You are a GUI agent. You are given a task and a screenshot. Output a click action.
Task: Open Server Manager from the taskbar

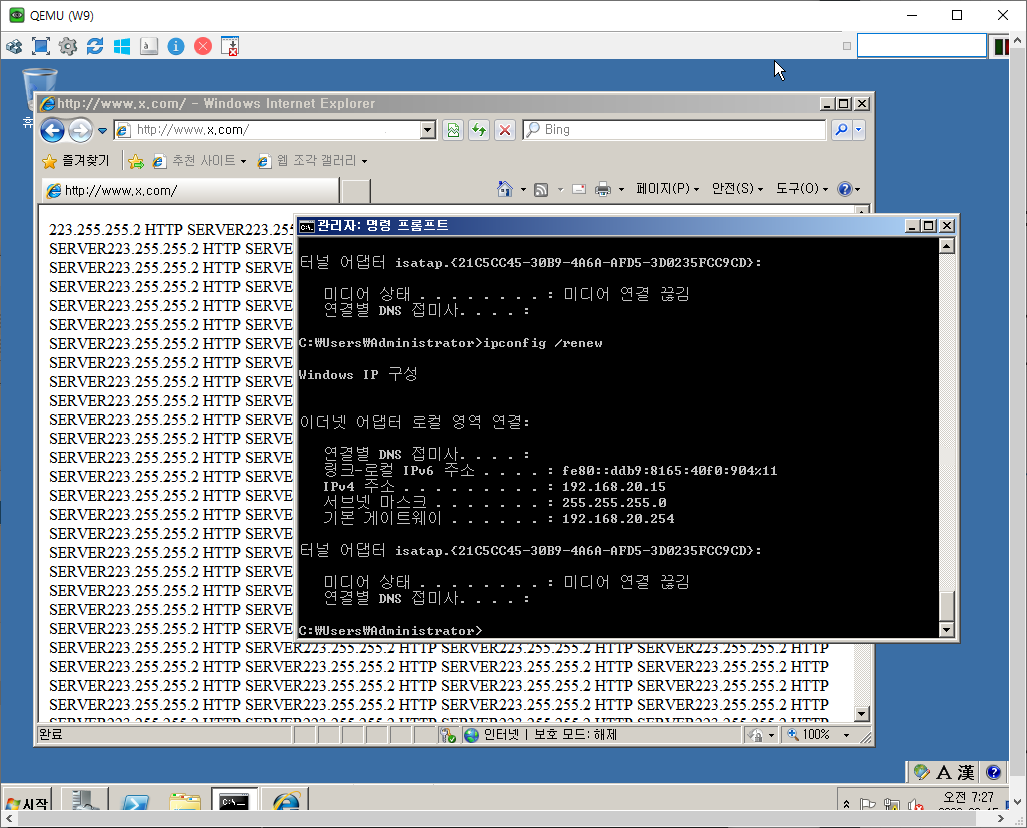pyautogui.click(x=85, y=800)
